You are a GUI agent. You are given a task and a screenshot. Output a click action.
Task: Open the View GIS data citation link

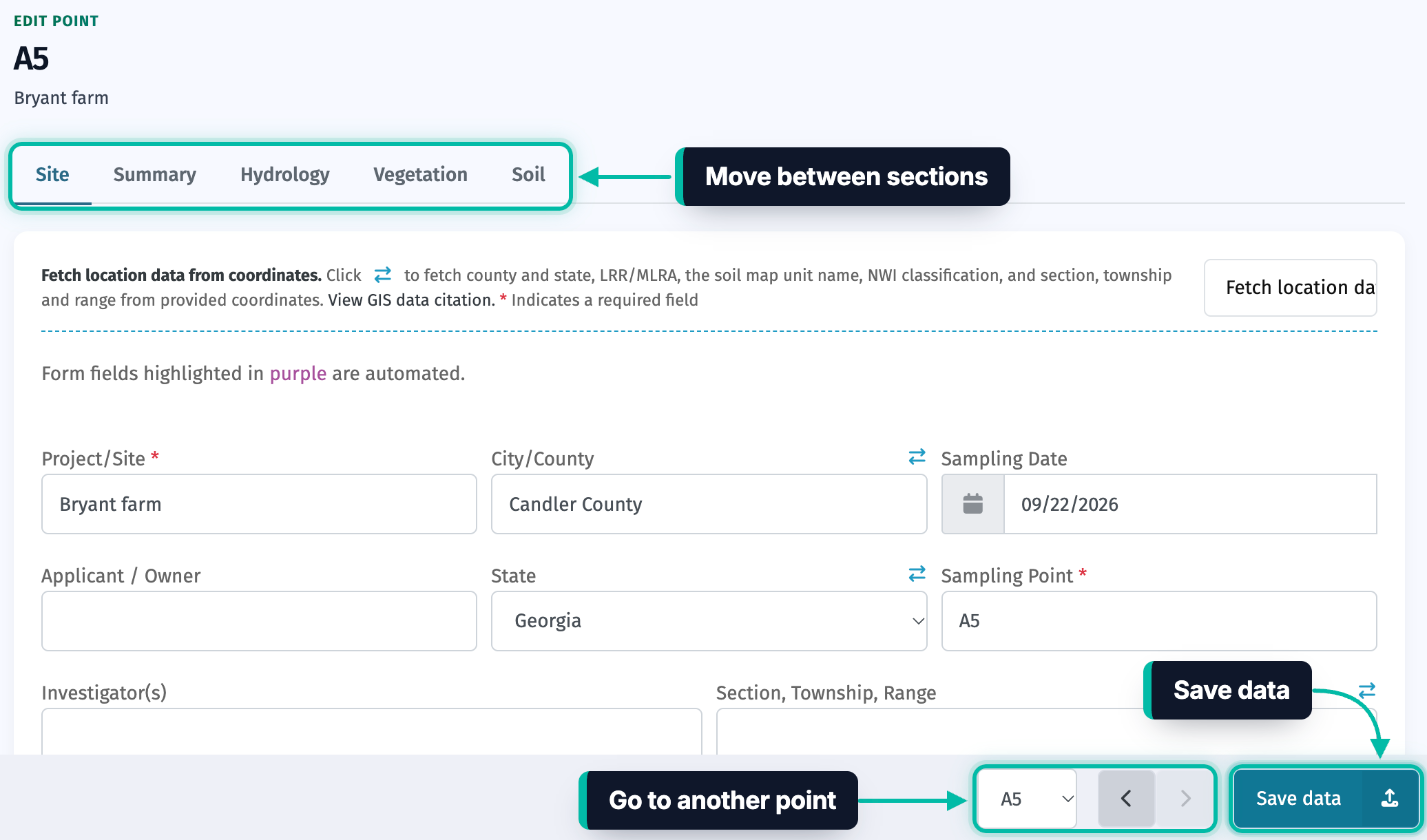point(410,299)
